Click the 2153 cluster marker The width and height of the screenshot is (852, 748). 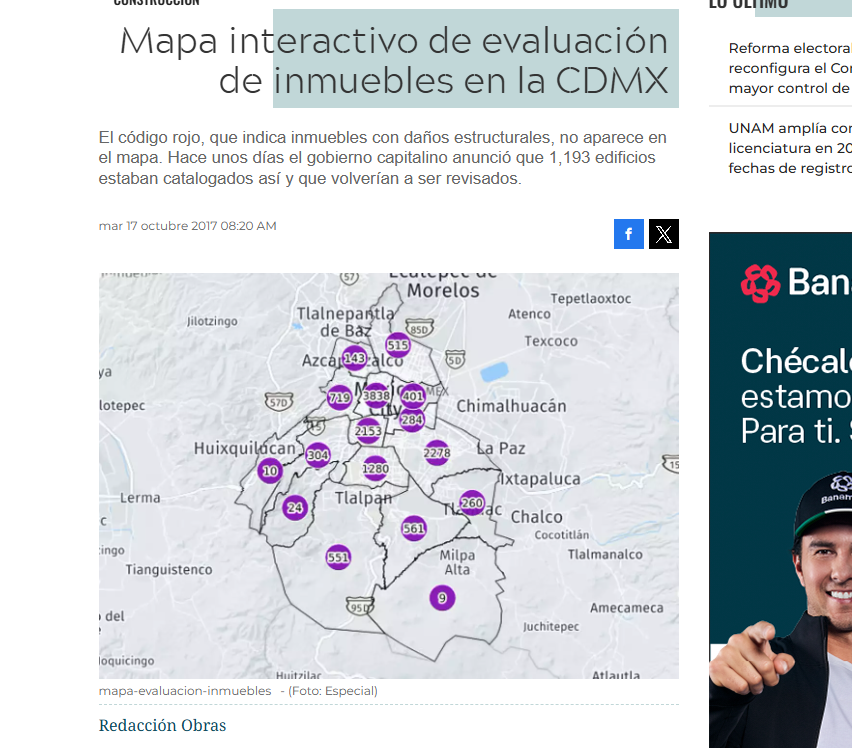(x=367, y=431)
